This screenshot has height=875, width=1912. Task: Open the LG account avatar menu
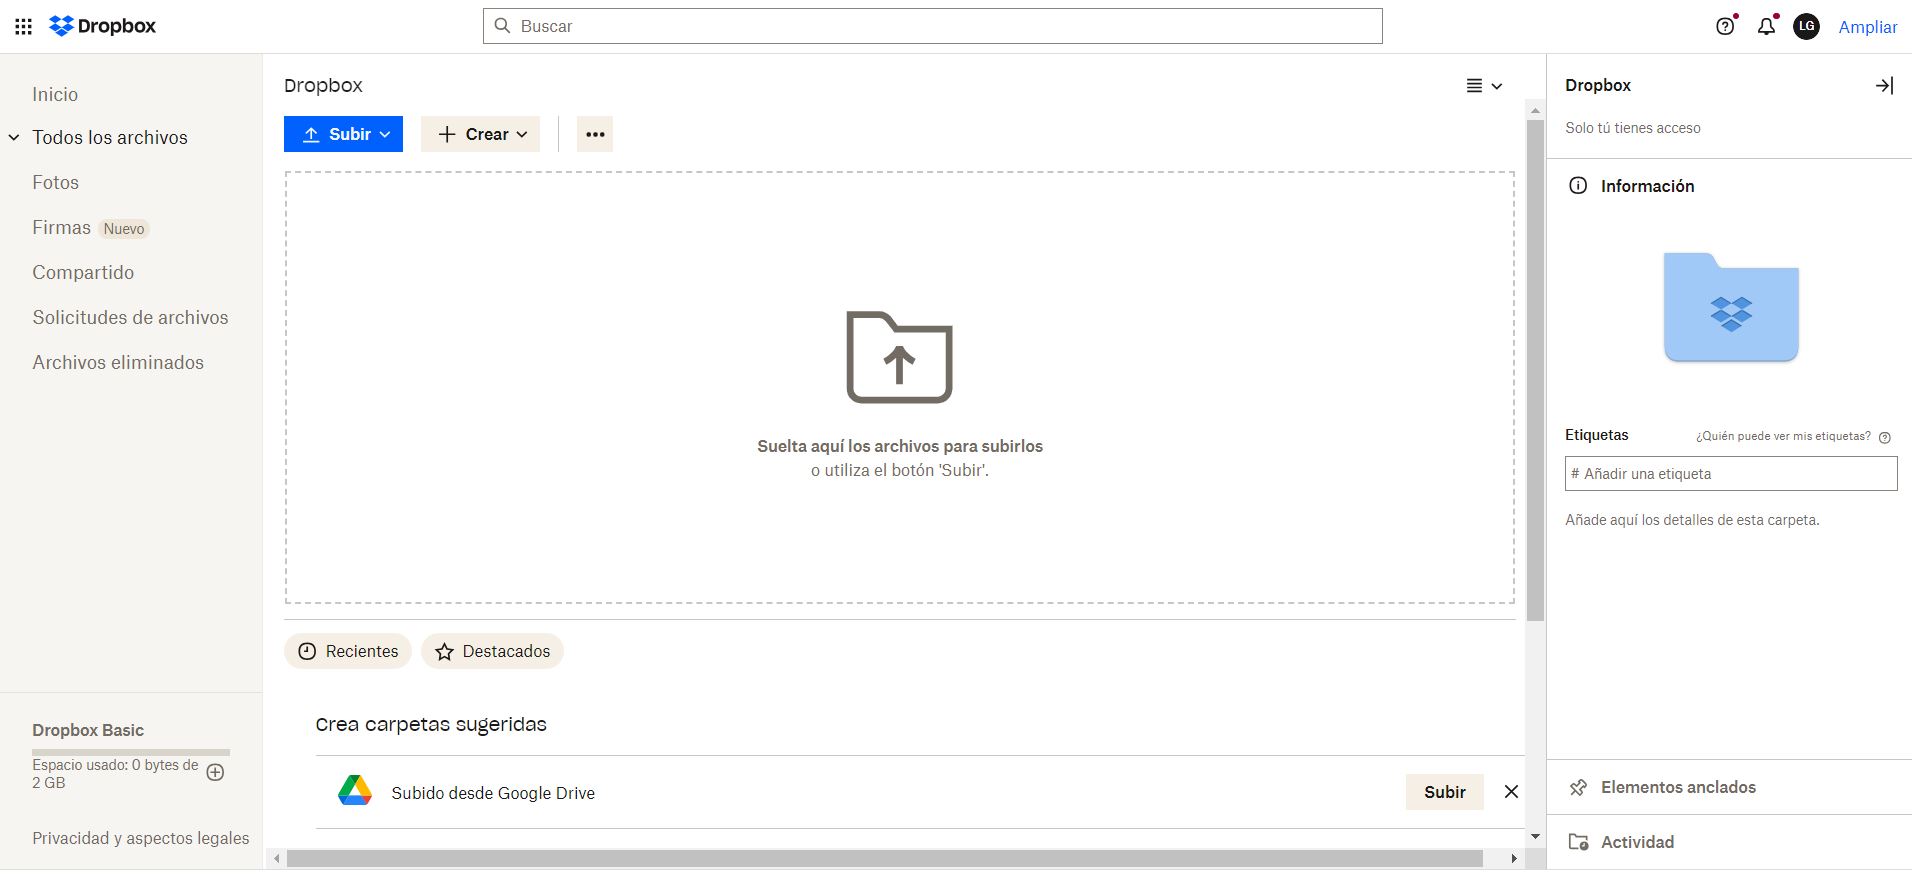pos(1806,27)
